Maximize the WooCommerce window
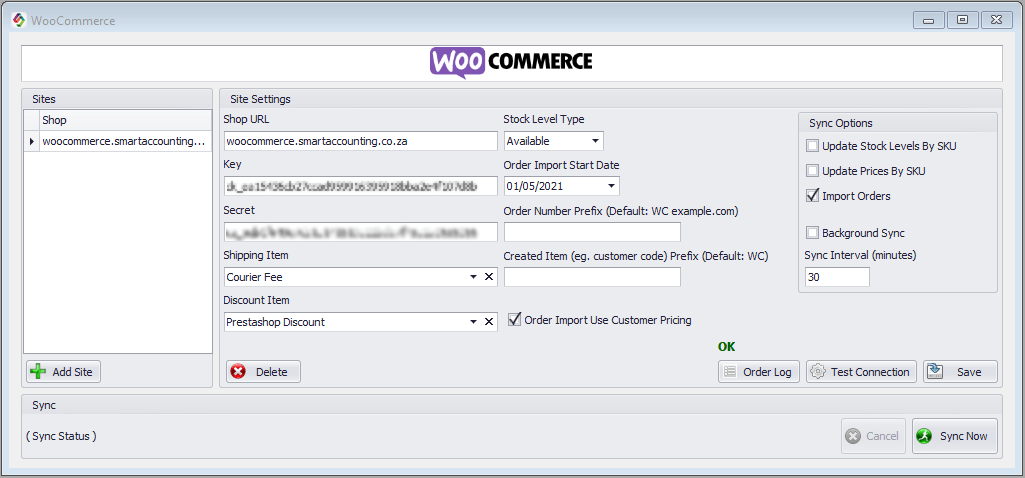 coord(962,20)
